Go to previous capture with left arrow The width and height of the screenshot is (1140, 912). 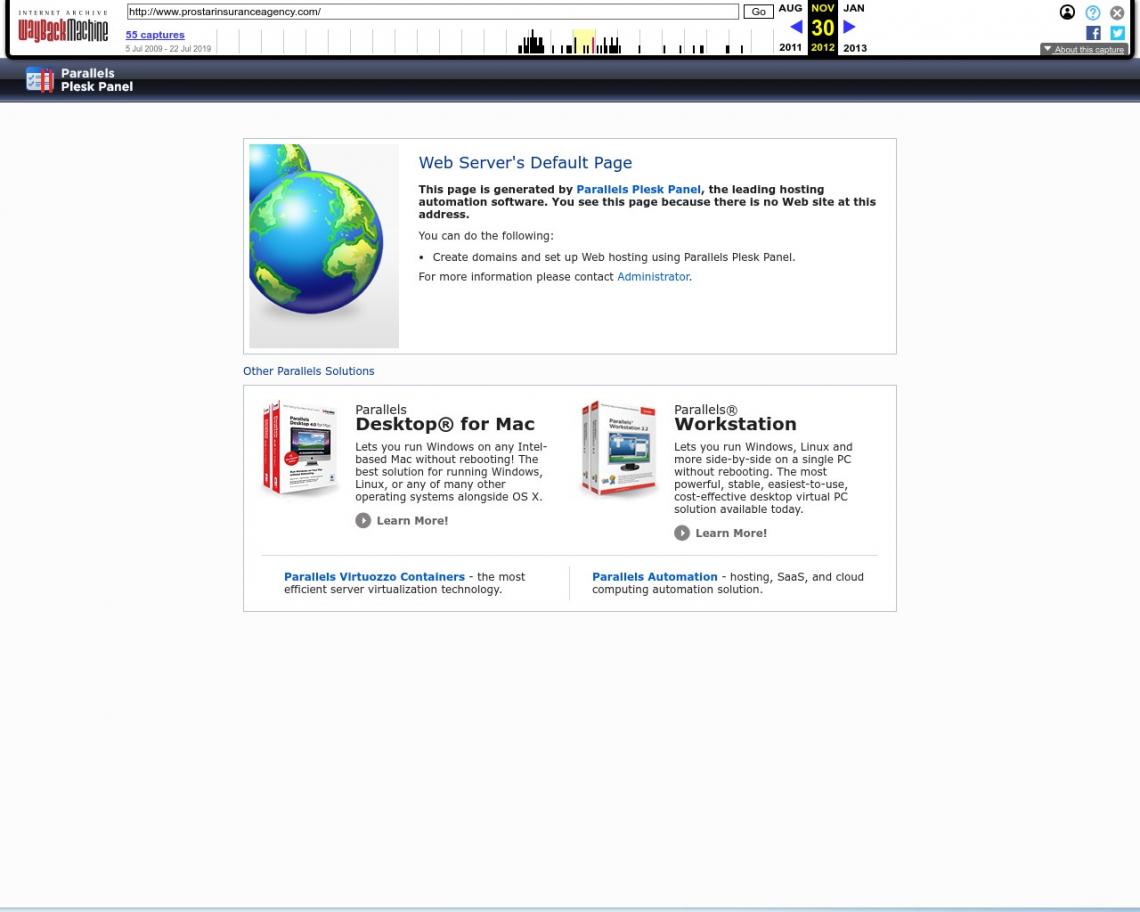point(796,27)
